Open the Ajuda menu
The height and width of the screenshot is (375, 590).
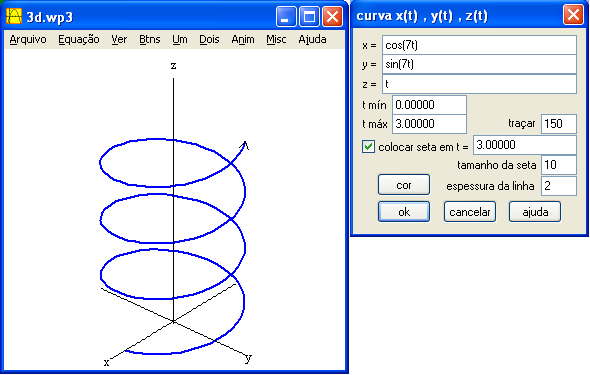[x=312, y=39]
